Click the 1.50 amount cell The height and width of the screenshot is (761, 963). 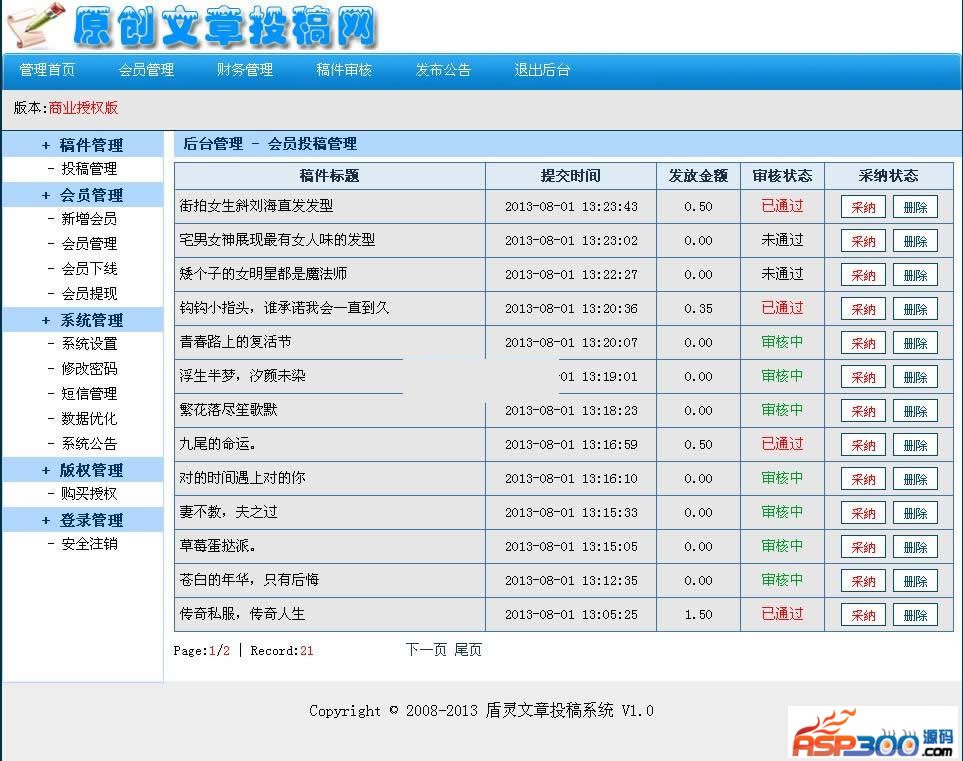click(698, 615)
